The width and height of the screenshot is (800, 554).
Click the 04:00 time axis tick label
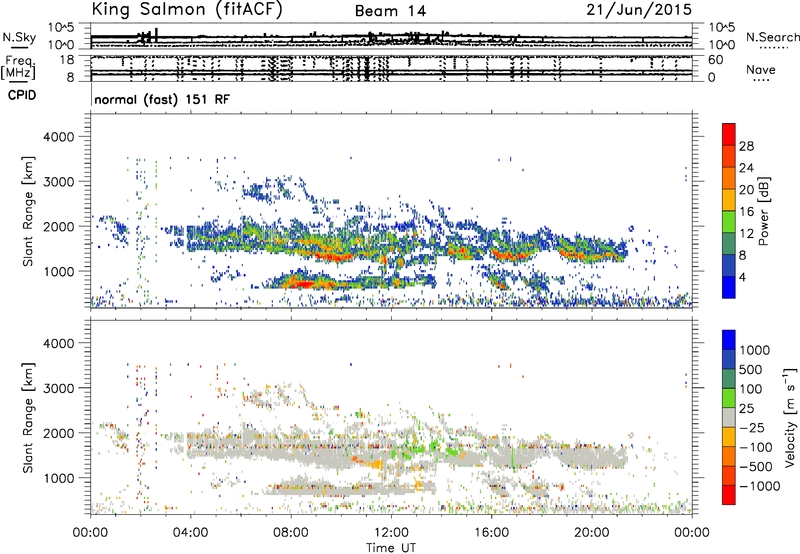pos(191,533)
